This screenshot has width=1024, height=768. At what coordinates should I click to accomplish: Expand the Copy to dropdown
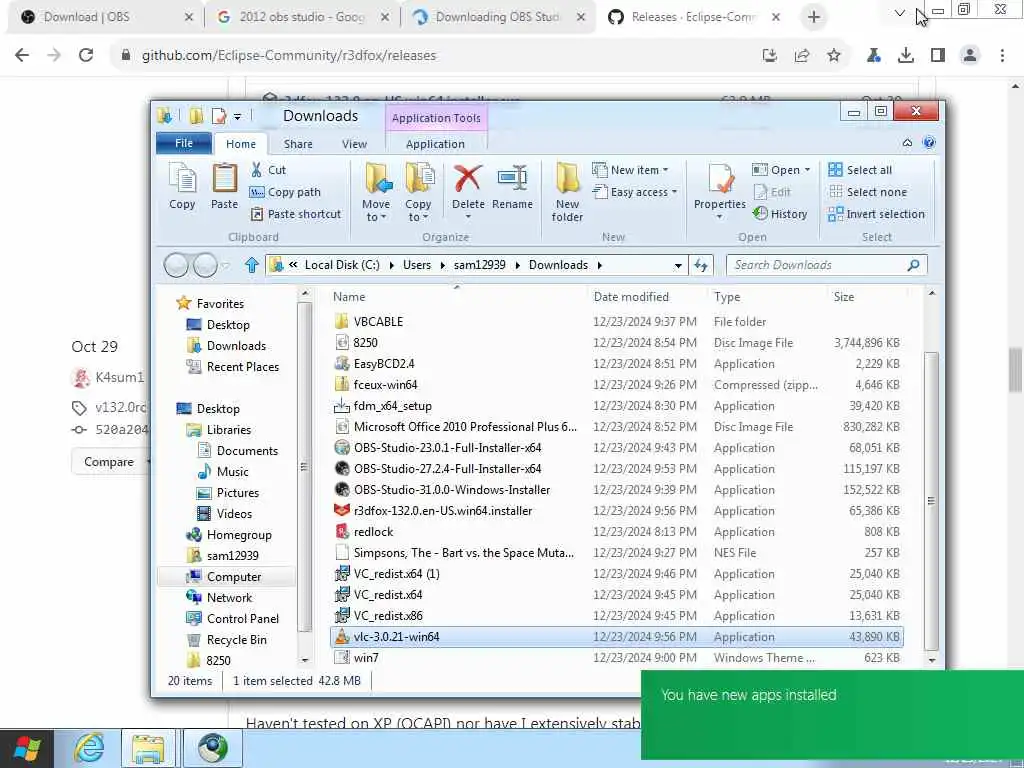click(418, 216)
